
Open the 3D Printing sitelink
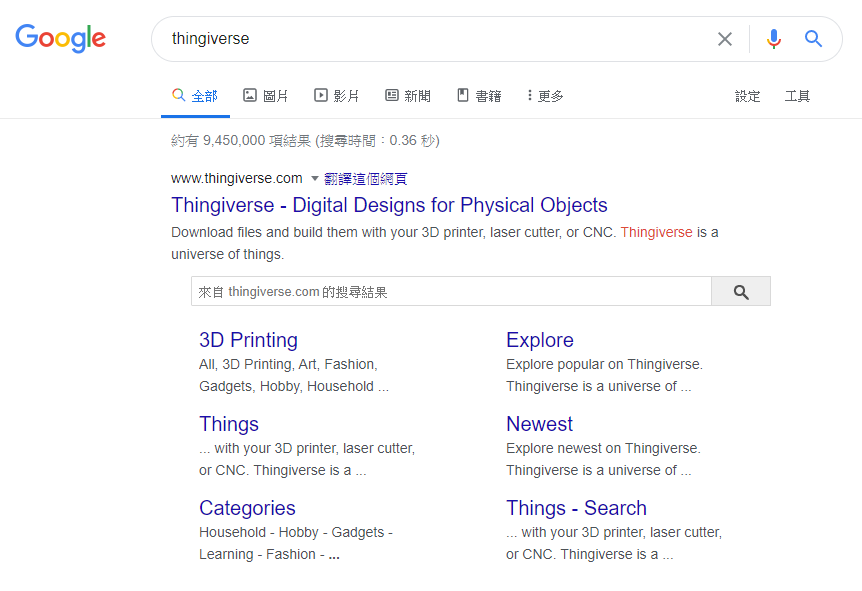pyautogui.click(x=248, y=340)
